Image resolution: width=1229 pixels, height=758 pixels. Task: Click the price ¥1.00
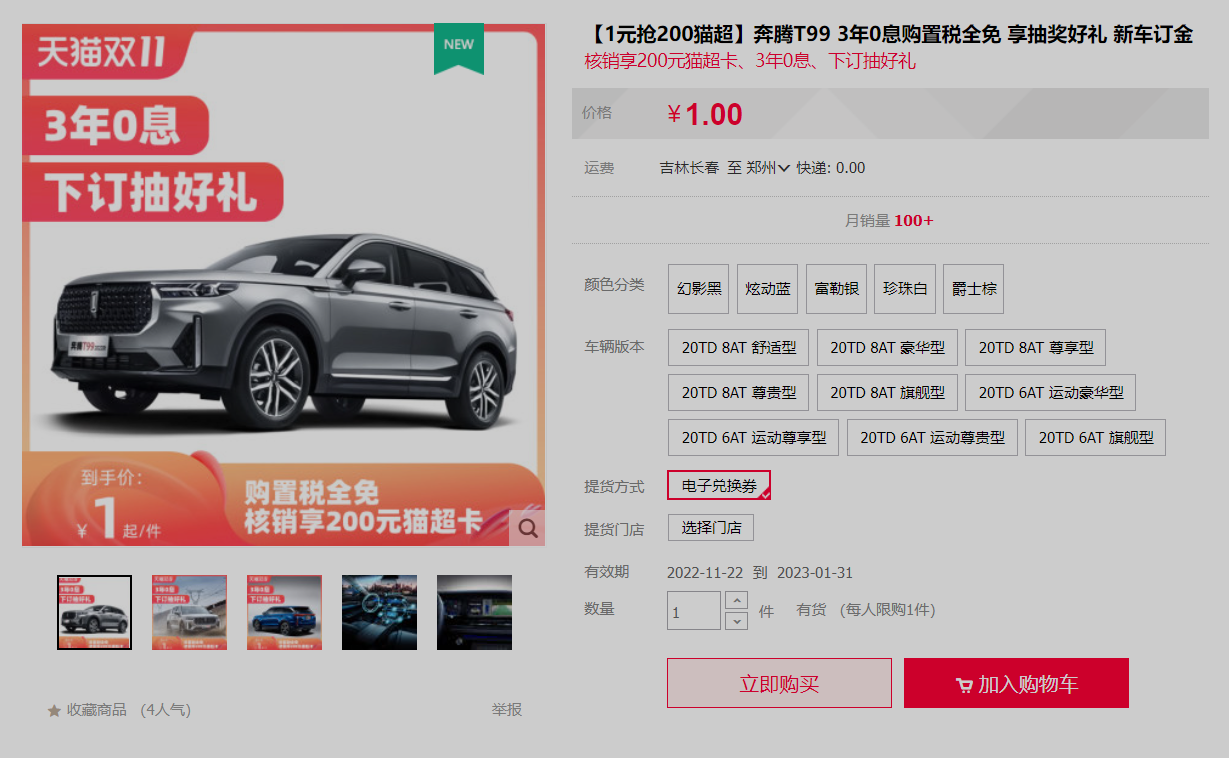pos(705,114)
